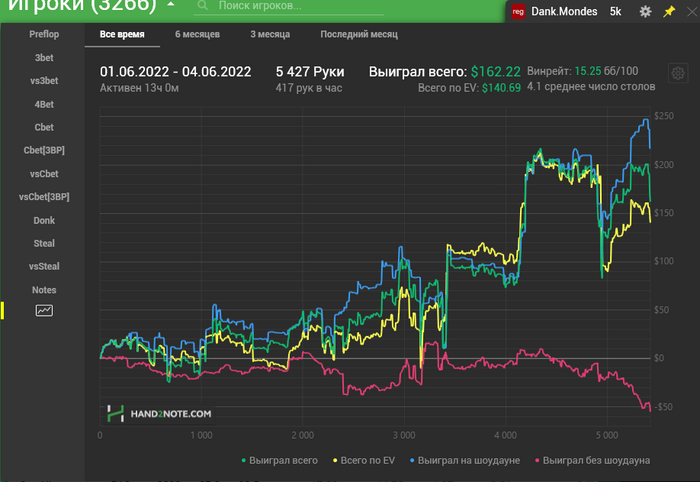This screenshot has width=700, height=482.
Task: Click the $162.22 total won value
Action: point(496,72)
